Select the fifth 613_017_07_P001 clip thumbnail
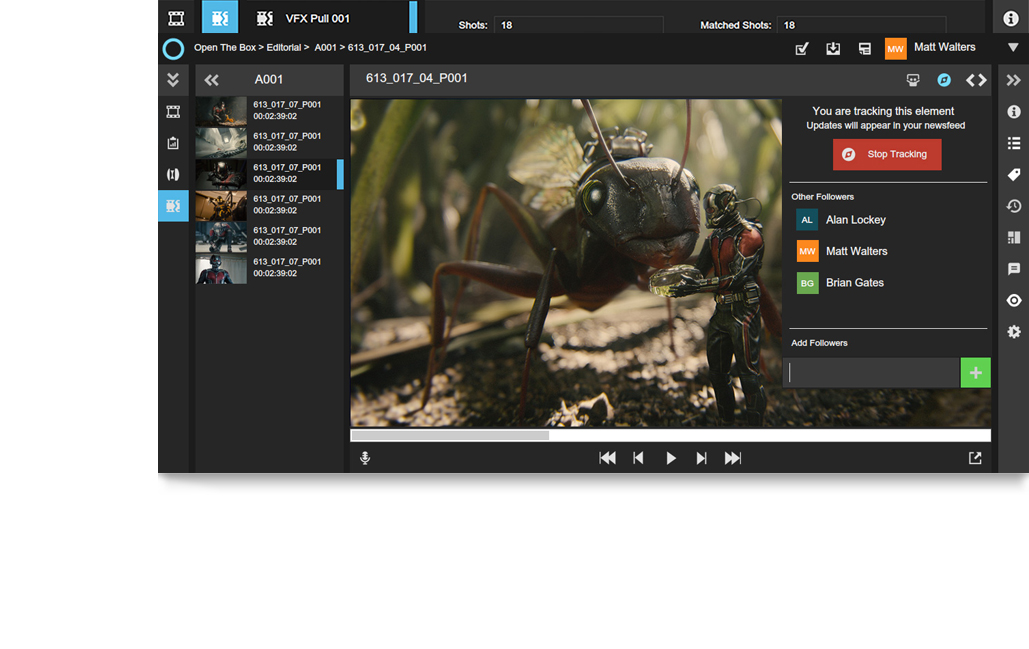 coord(221,237)
